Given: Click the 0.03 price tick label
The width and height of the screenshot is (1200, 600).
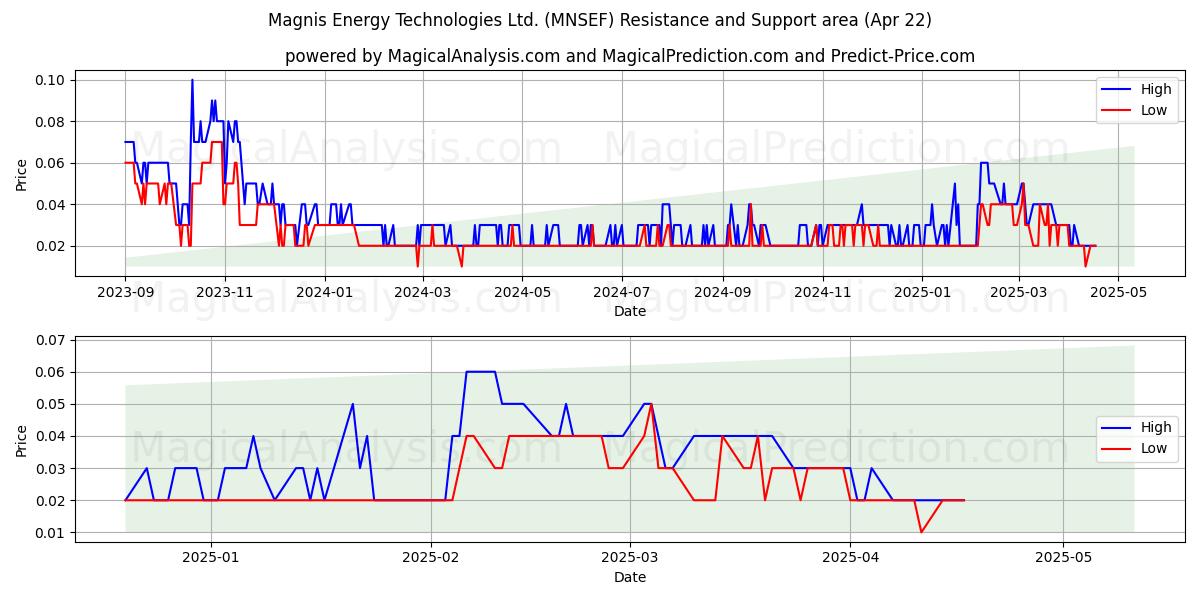Looking at the screenshot, I should click(50, 468).
